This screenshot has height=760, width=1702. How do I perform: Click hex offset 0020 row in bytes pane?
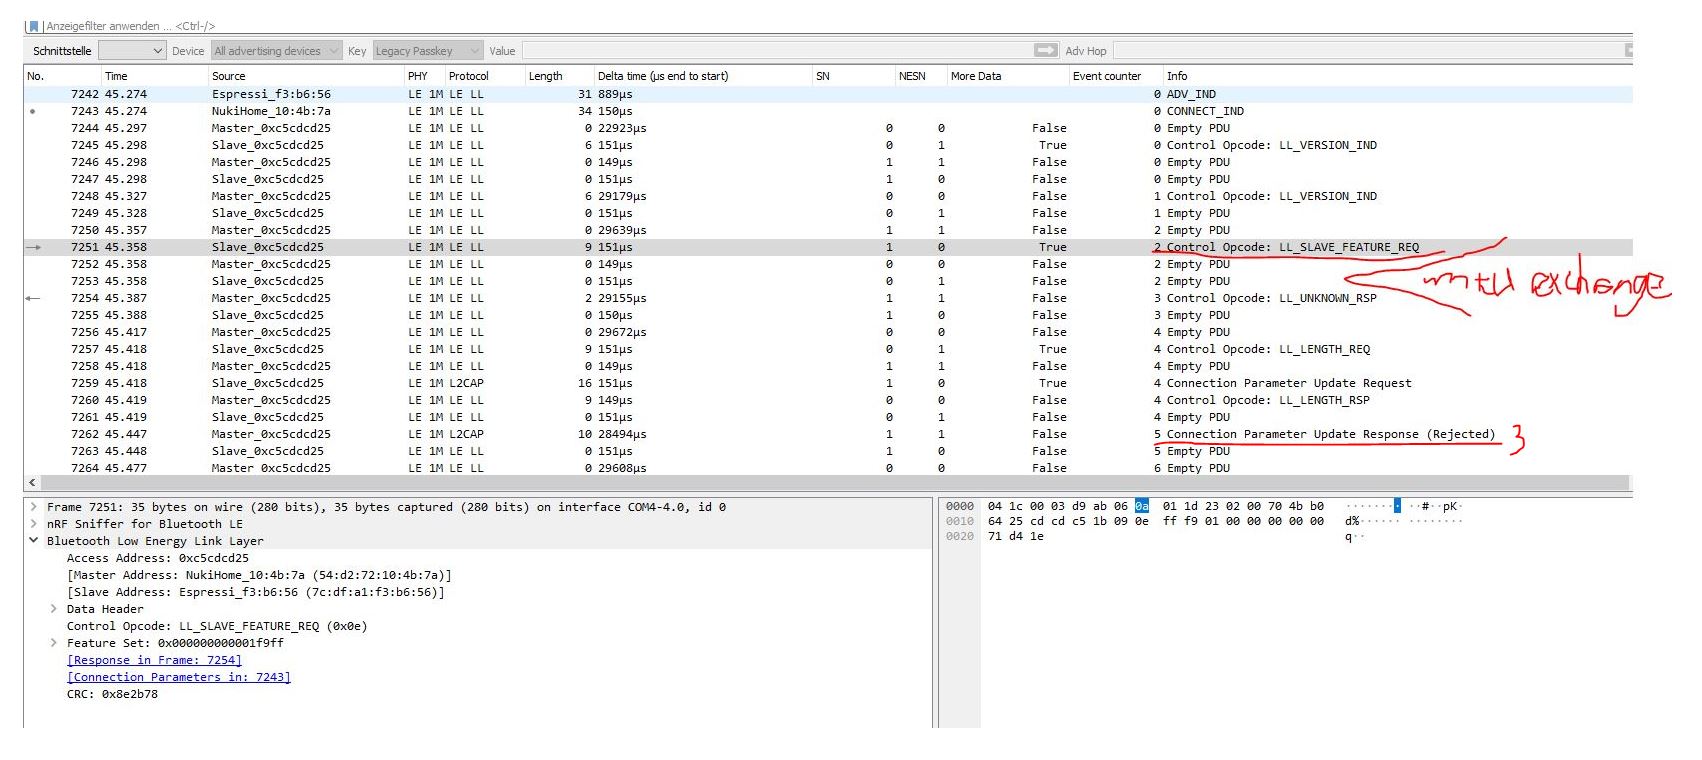tap(960, 536)
